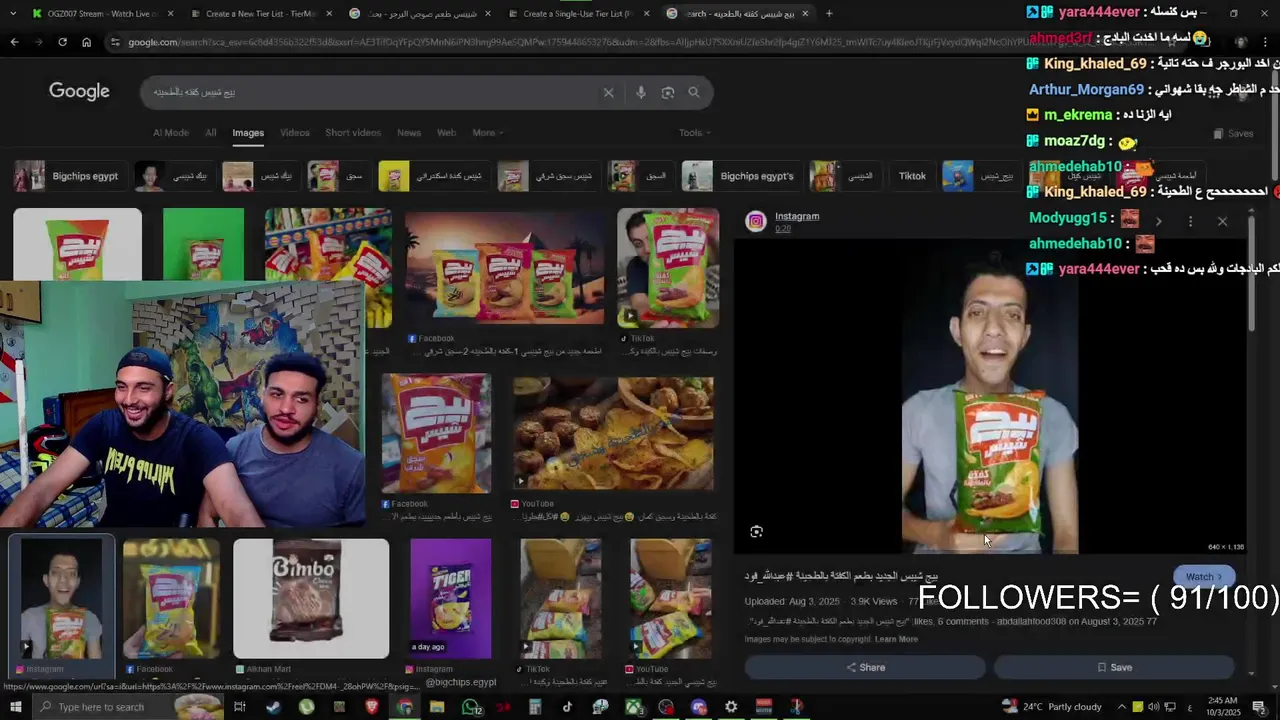Switch to the All results tab
The width and height of the screenshot is (1280, 720).
click(210, 133)
